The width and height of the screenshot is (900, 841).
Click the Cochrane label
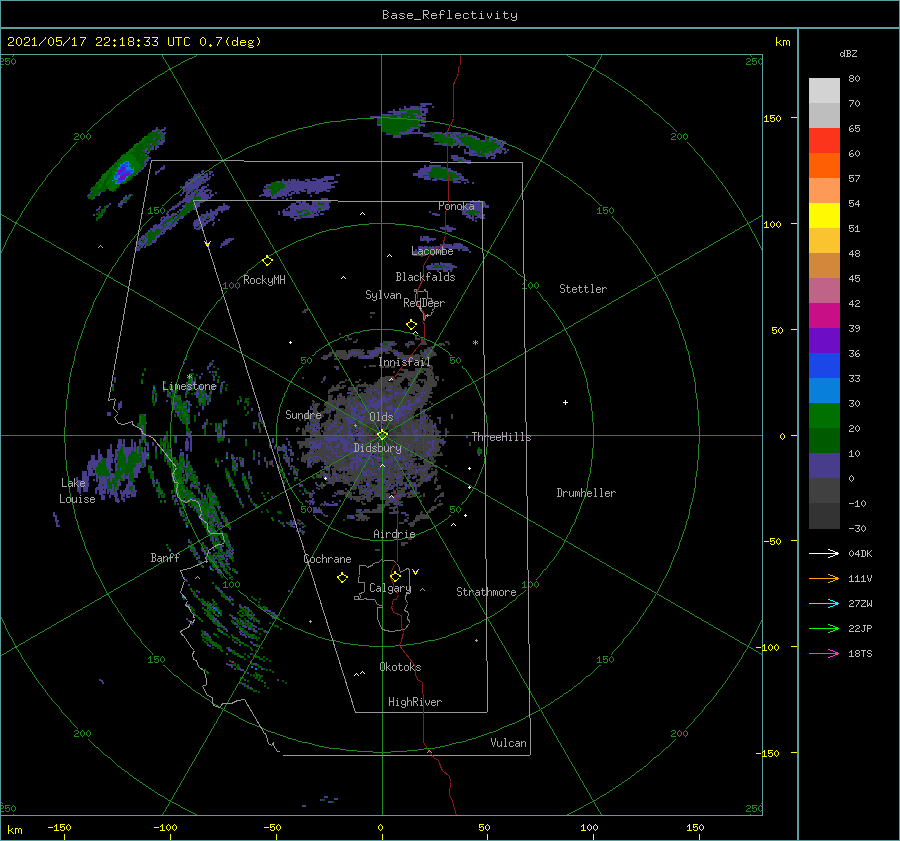point(327,559)
